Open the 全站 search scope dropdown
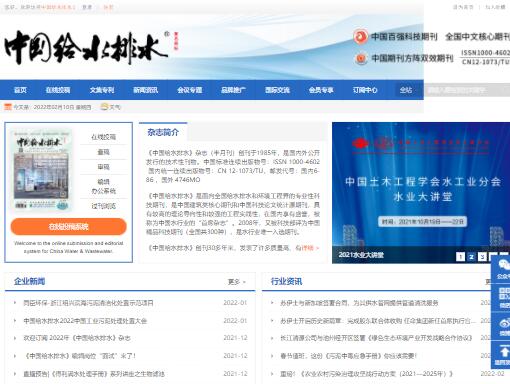 pyautogui.click(x=406, y=90)
